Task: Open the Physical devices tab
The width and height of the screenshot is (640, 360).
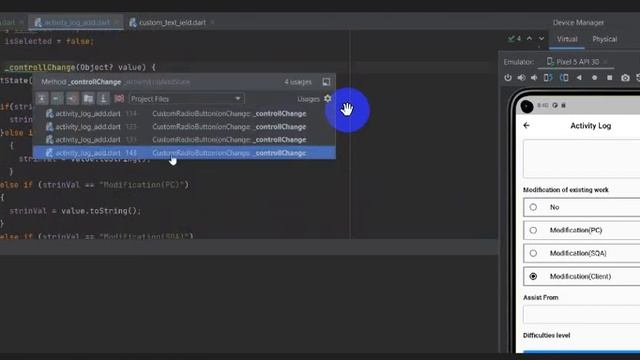Action: [x=604, y=39]
